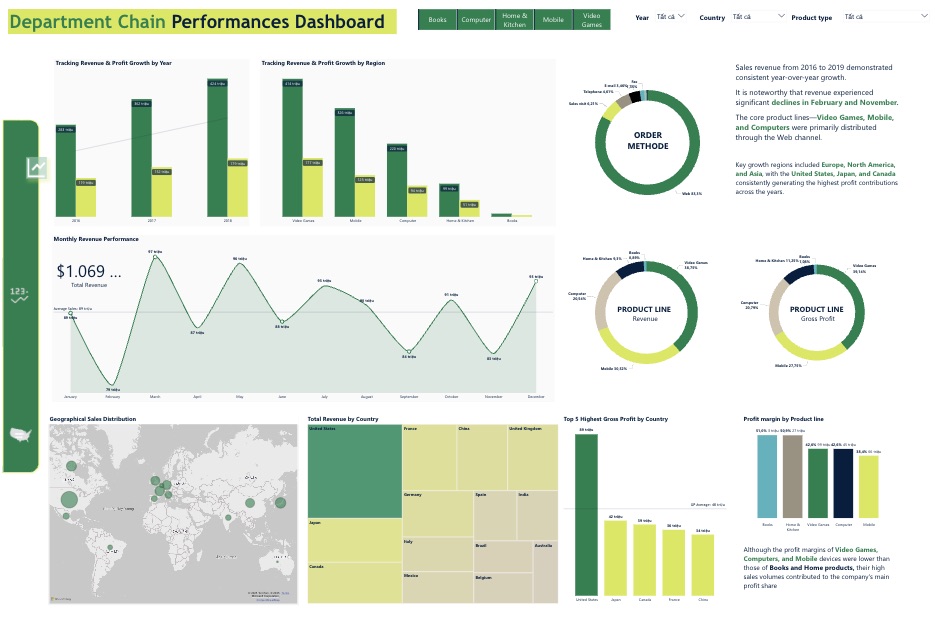
Task: Toggle the Mobile product filter
Action: click(553, 20)
